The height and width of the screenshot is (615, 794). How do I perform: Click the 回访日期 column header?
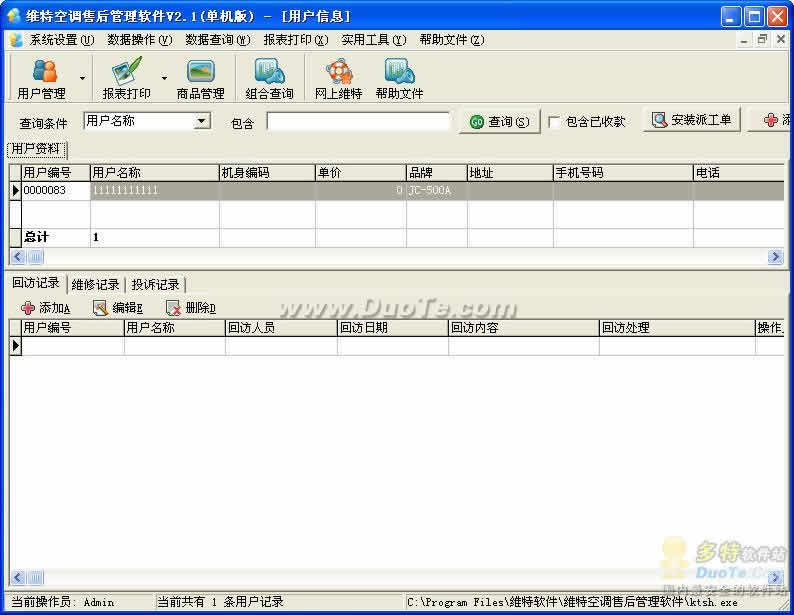[393, 328]
